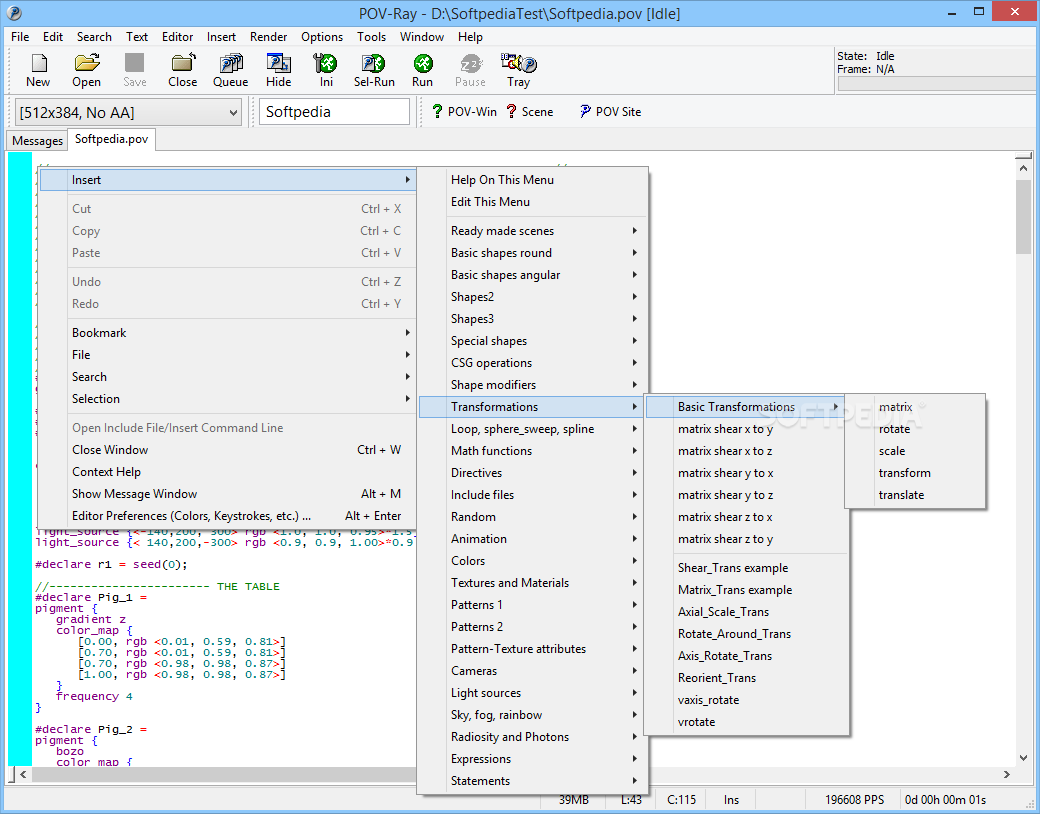Viewport: 1040px width, 814px height.
Task: Click the Tray toolbar icon
Action: [x=519, y=70]
